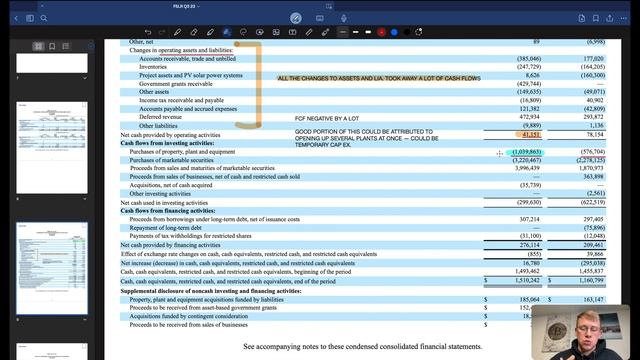Screen dimensions: 640x360
Task: Choose the thickest stroke width
Action: point(369,32)
